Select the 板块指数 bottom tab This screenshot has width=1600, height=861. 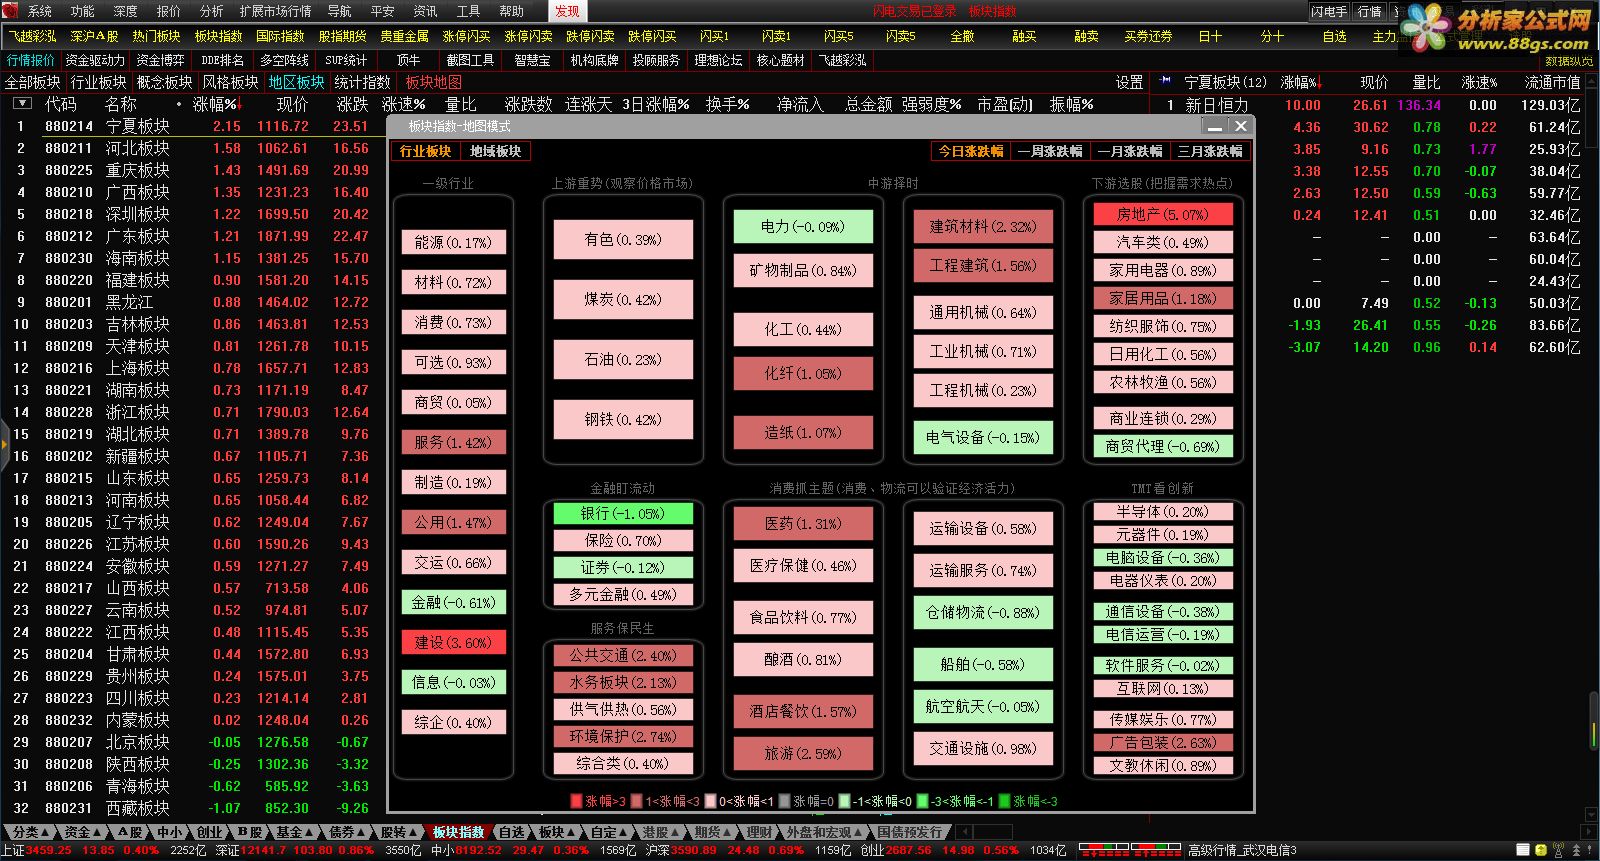point(458,832)
